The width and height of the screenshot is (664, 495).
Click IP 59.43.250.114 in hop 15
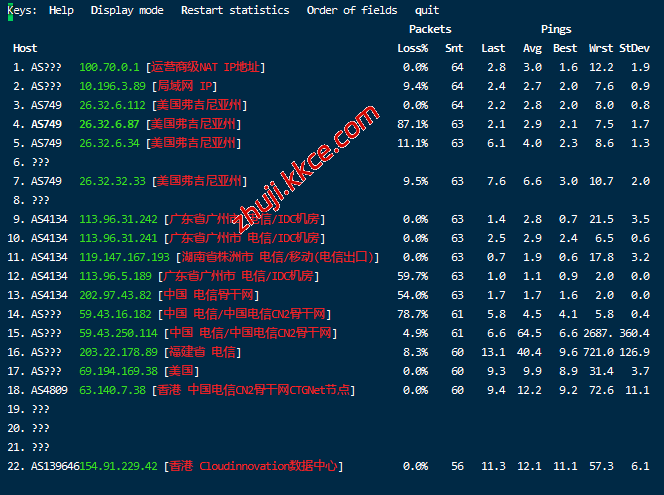tap(118, 333)
